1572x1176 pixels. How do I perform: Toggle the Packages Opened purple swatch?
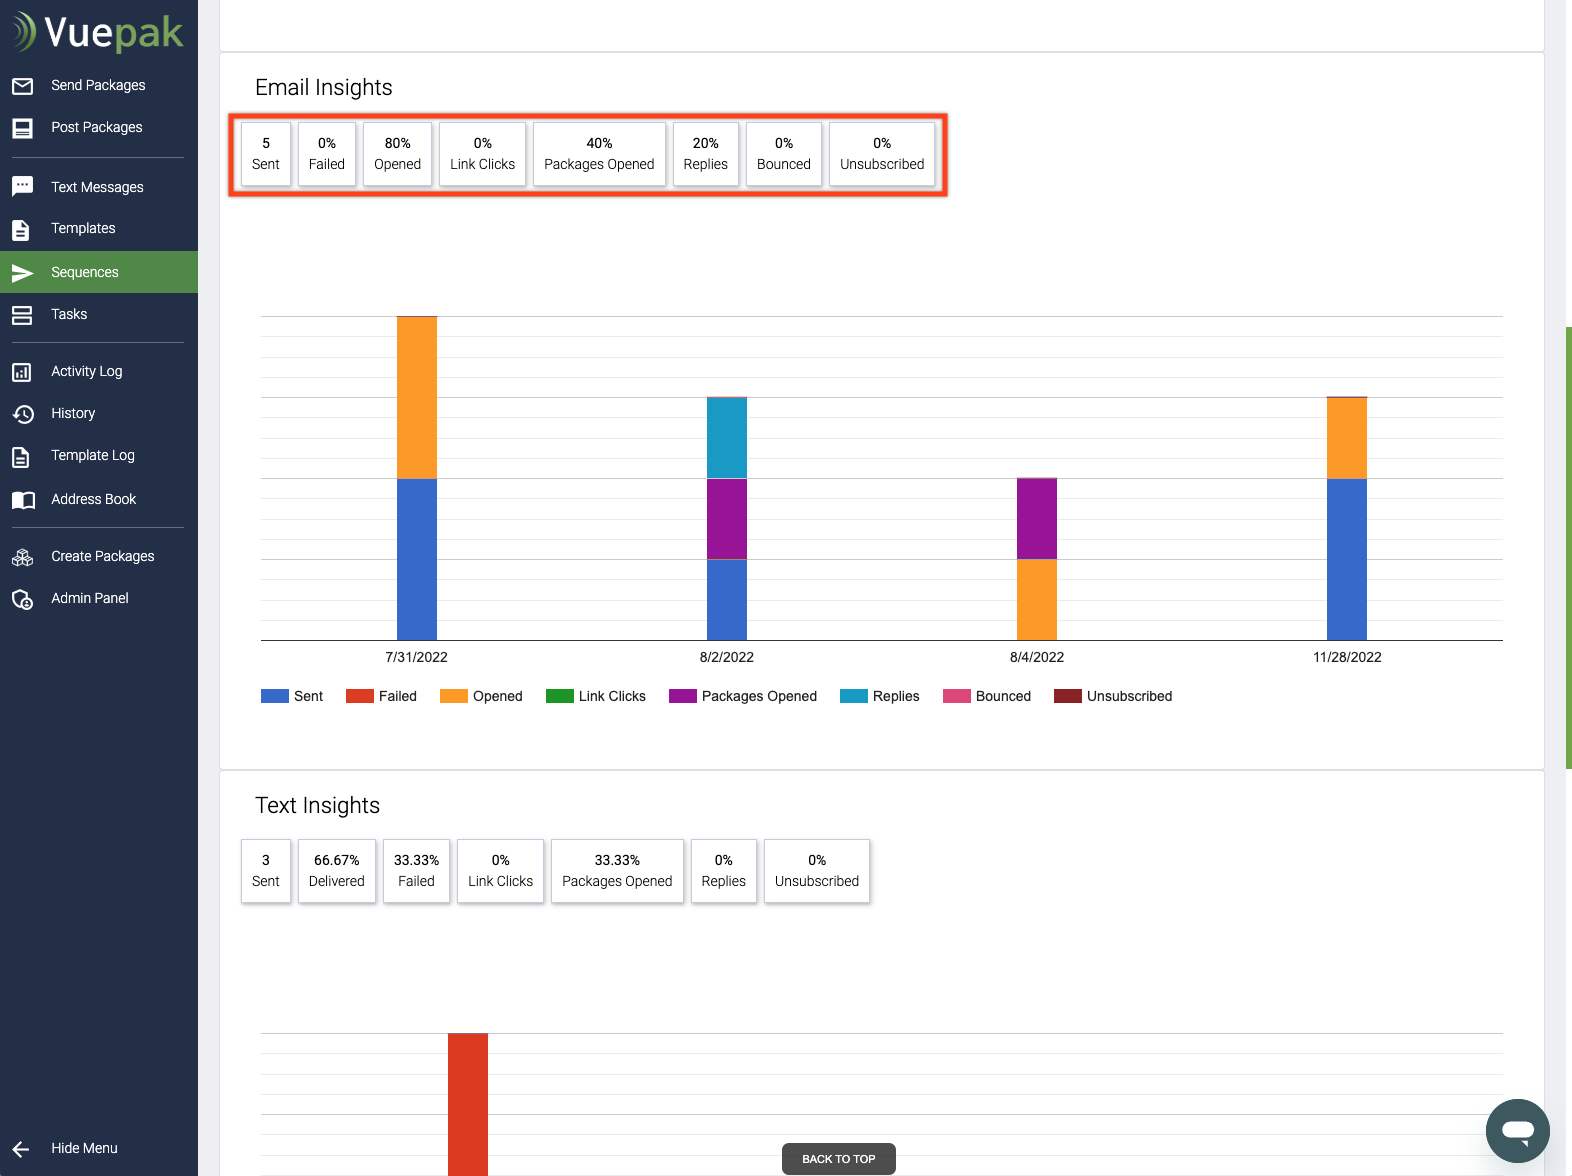click(683, 696)
